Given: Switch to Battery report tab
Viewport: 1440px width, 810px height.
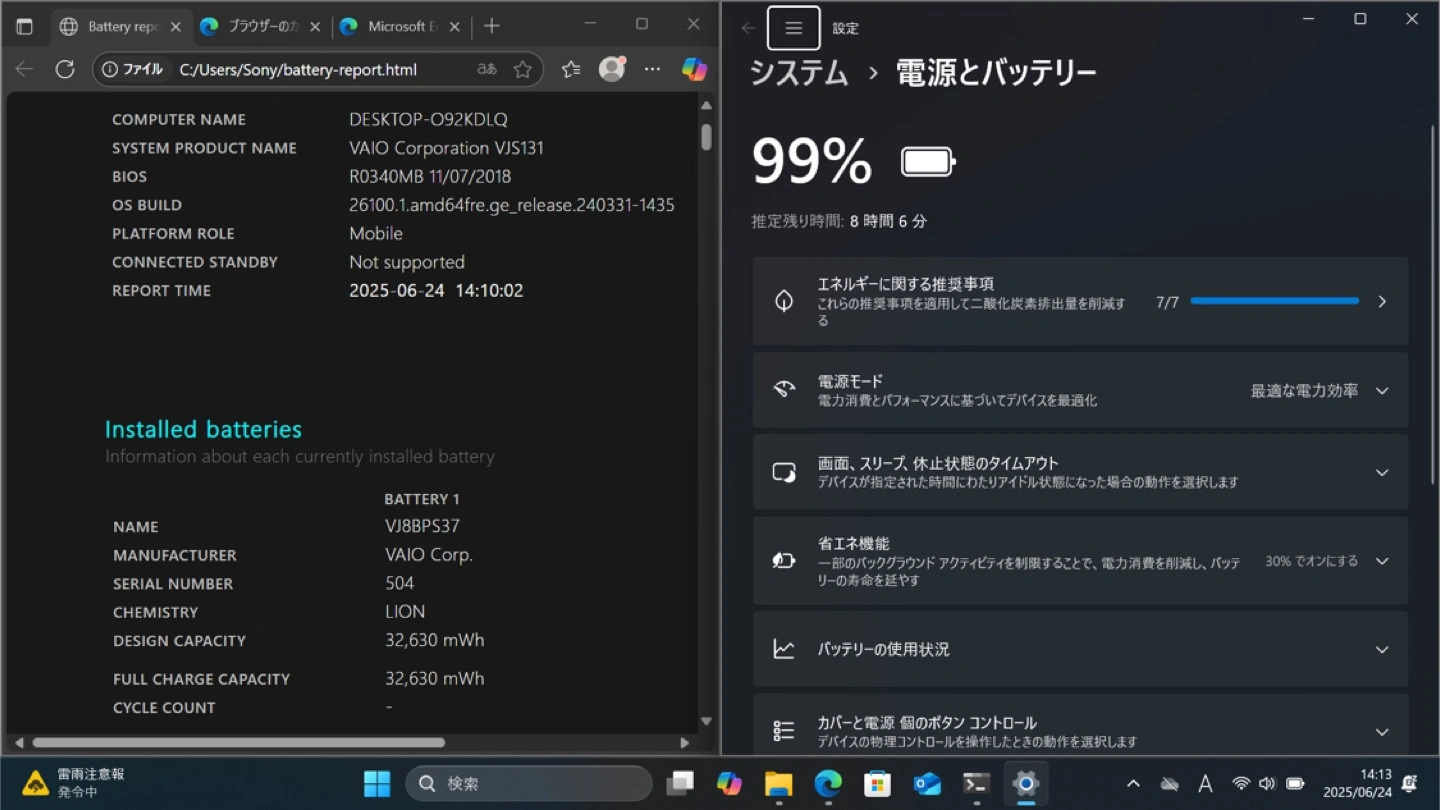Looking at the screenshot, I should click(x=120, y=27).
